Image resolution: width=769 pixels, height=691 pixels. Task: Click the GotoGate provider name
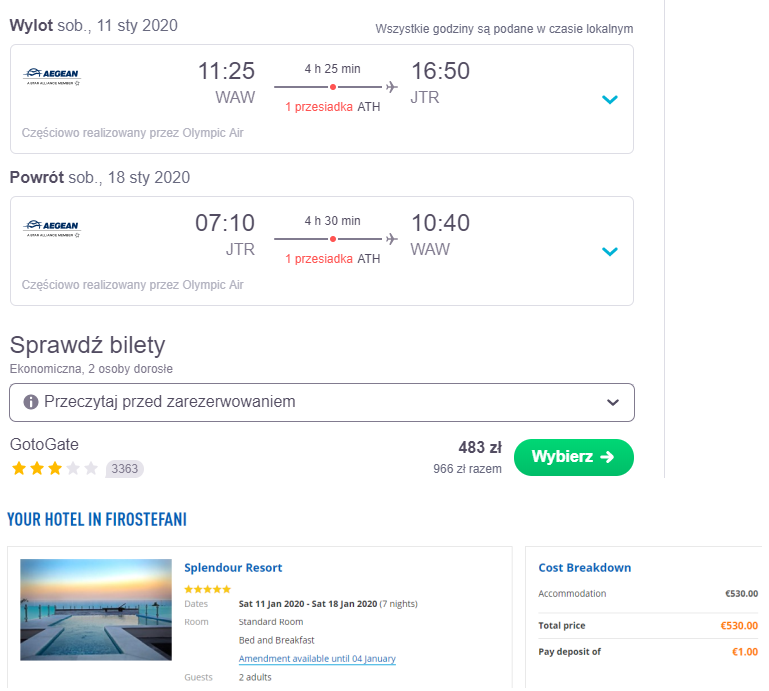44,445
